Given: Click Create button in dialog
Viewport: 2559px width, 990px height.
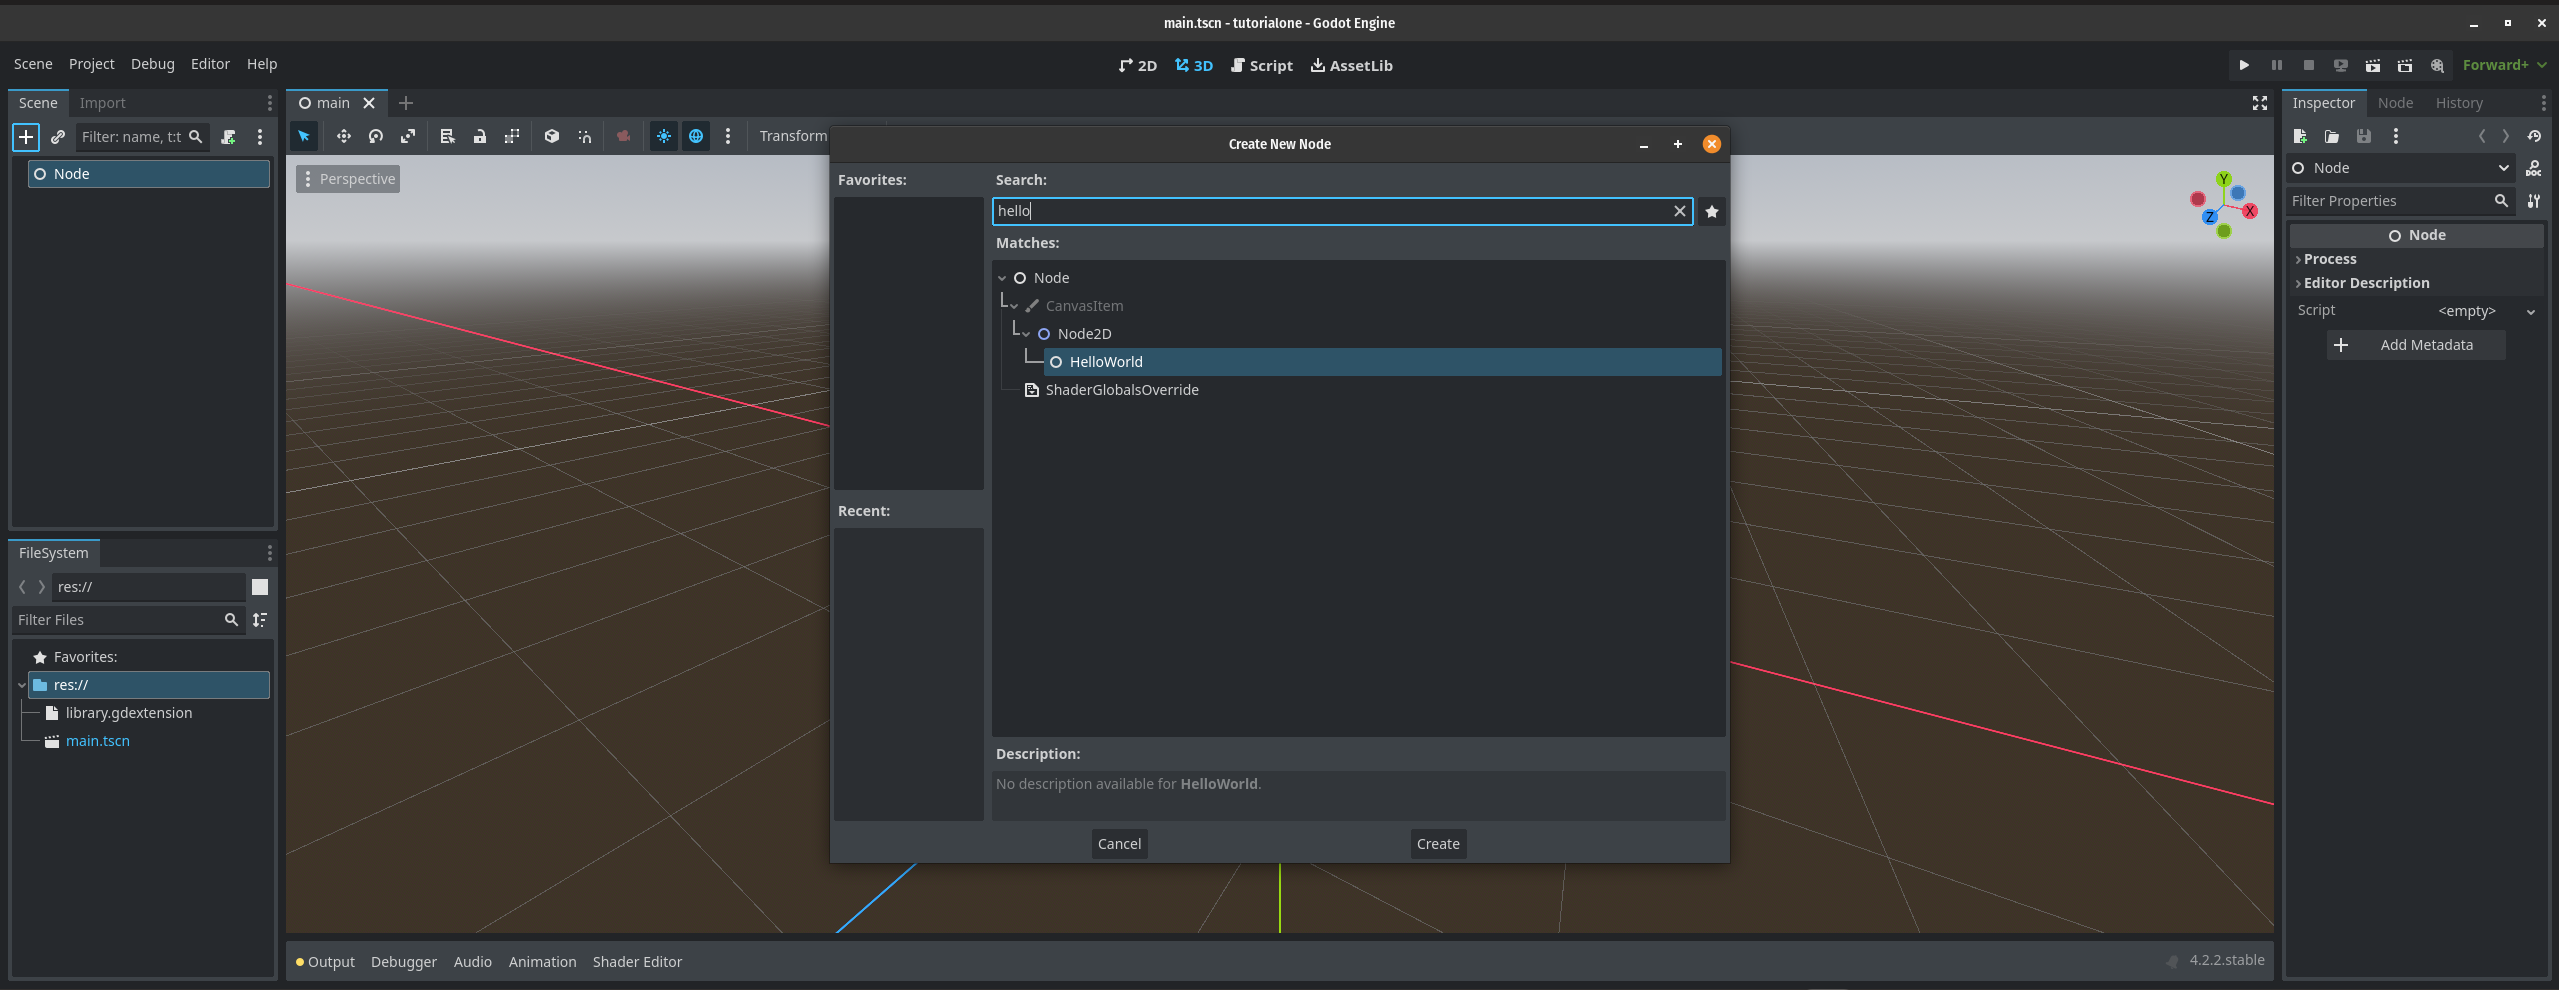Looking at the screenshot, I should point(1438,844).
